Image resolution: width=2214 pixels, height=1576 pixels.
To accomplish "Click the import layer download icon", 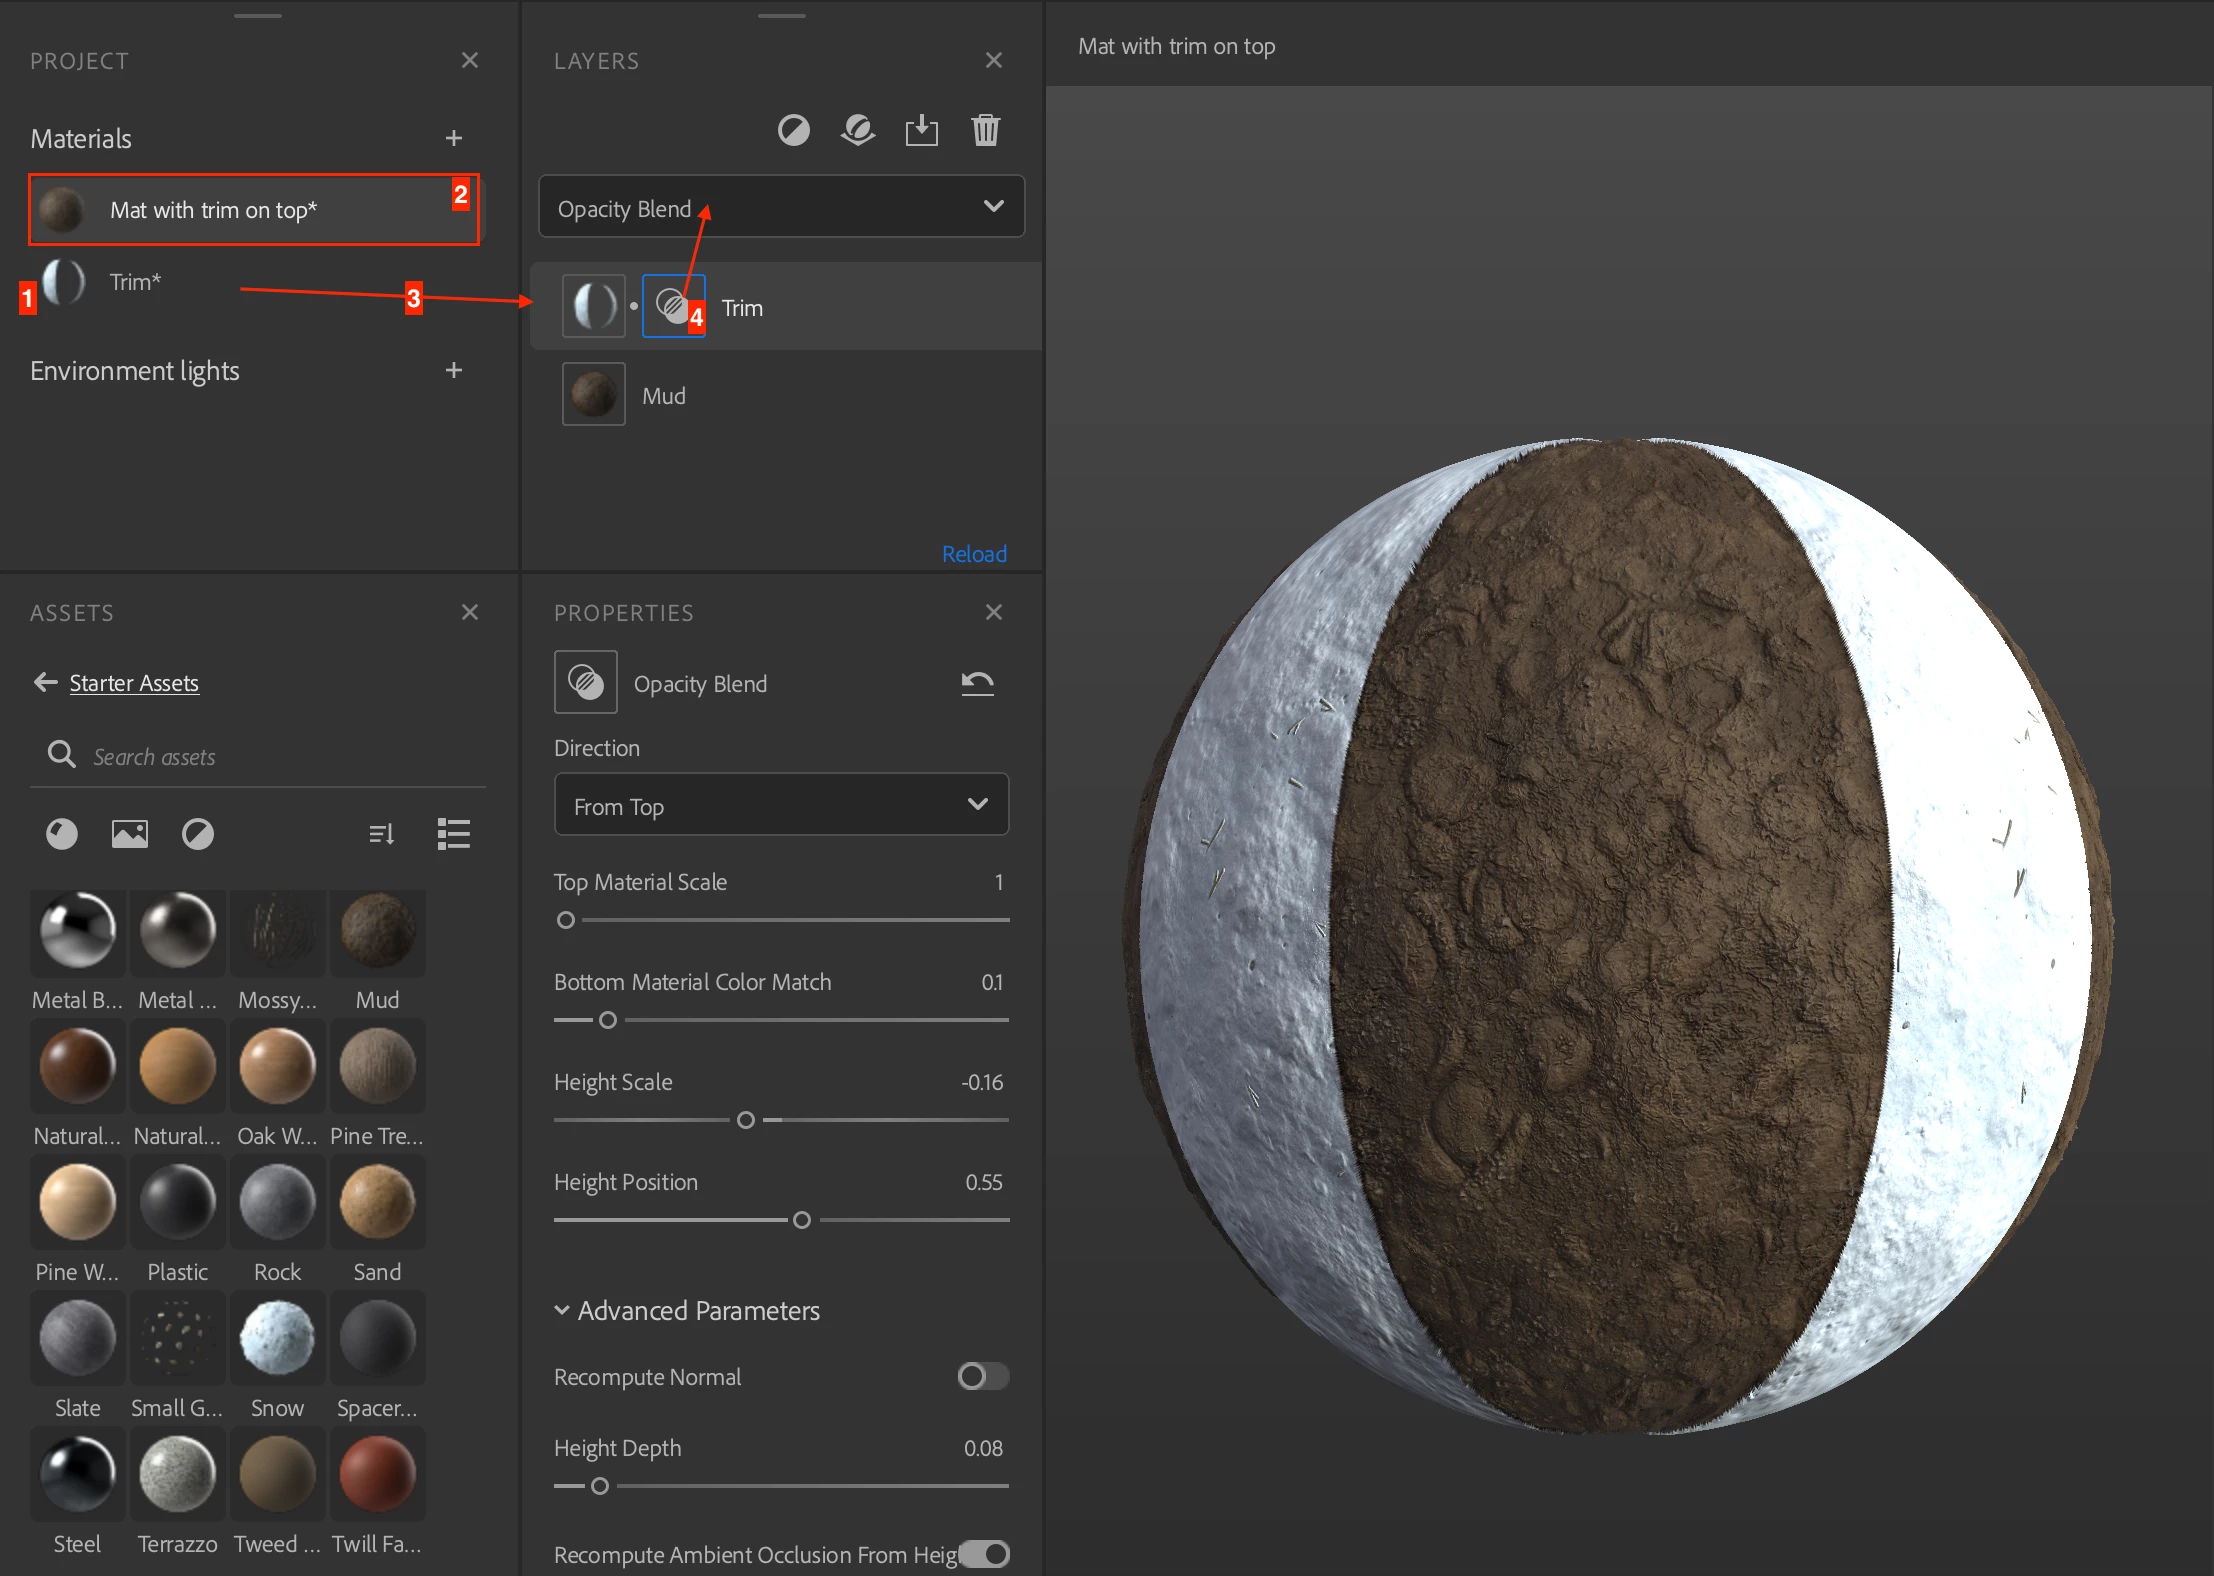I will pyautogui.click(x=921, y=130).
